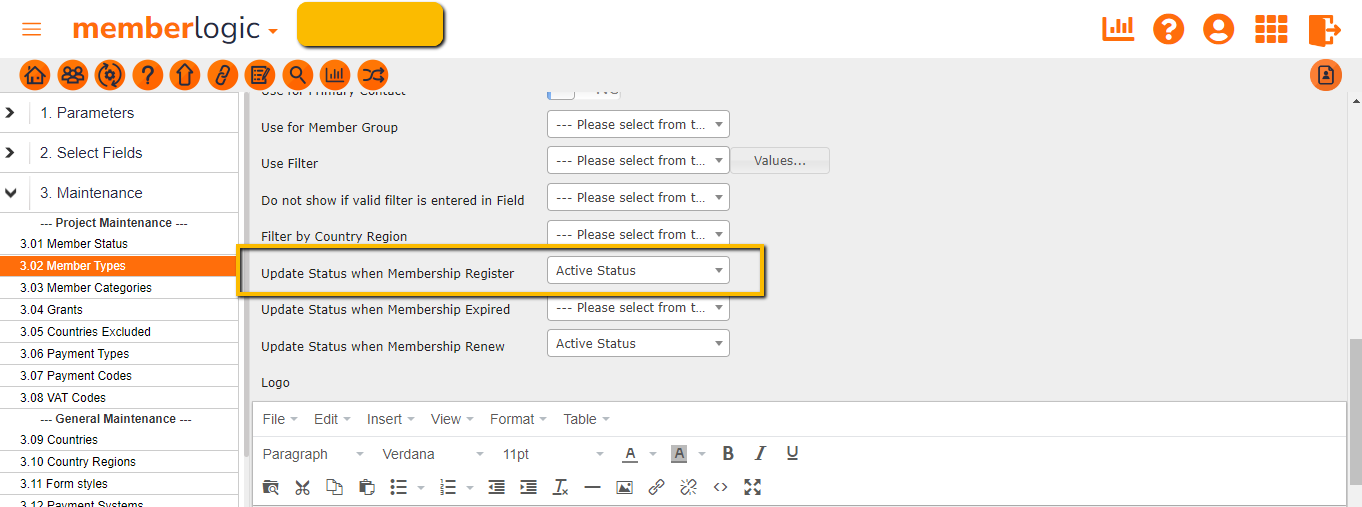Open the Update Status when Membership Register dropdown
1362x507 pixels.
click(x=638, y=271)
